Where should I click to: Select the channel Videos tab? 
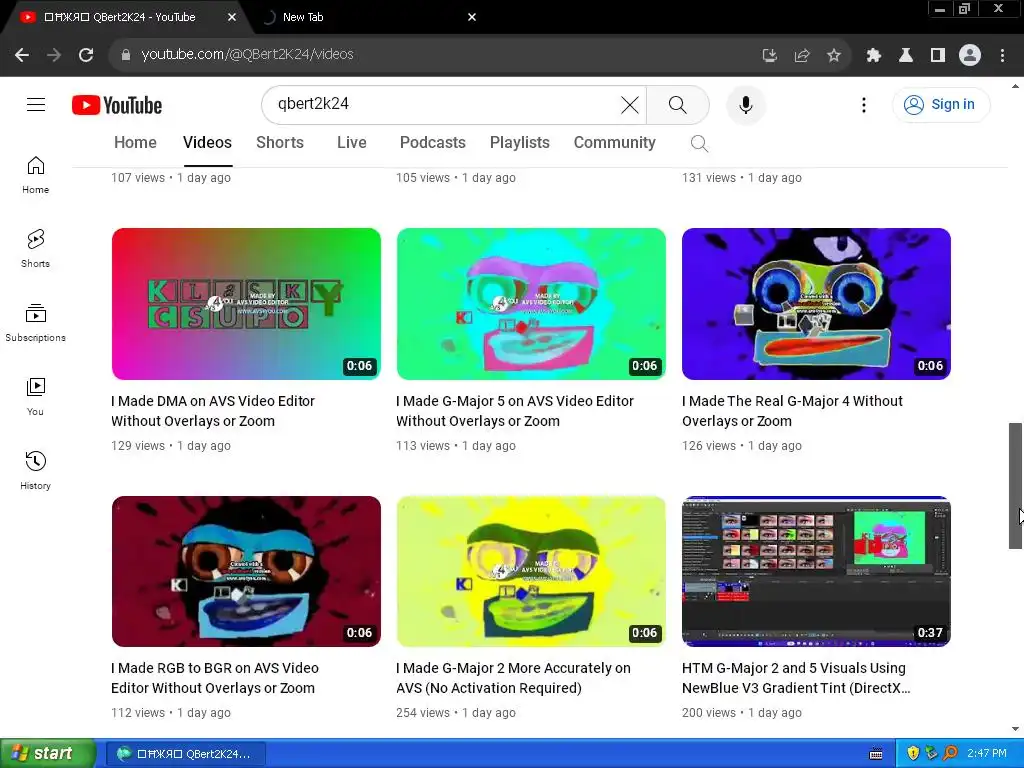207,142
